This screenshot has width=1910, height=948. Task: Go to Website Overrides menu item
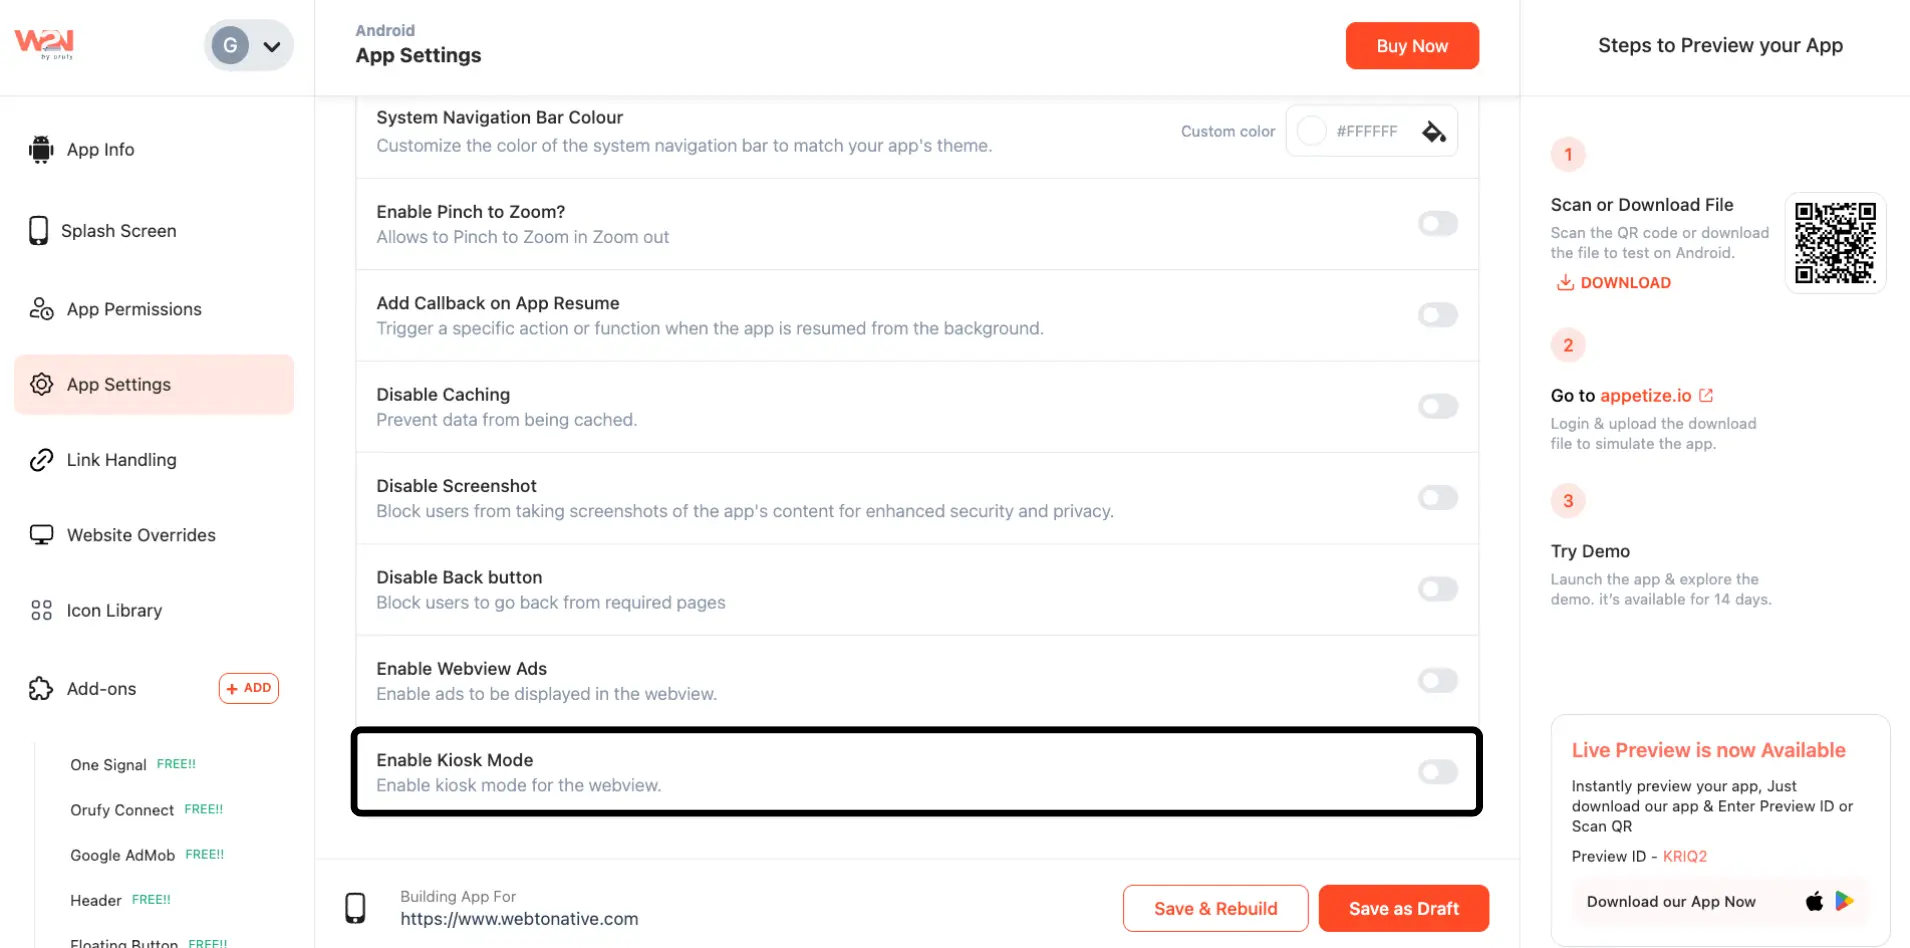tap(140, 535)
